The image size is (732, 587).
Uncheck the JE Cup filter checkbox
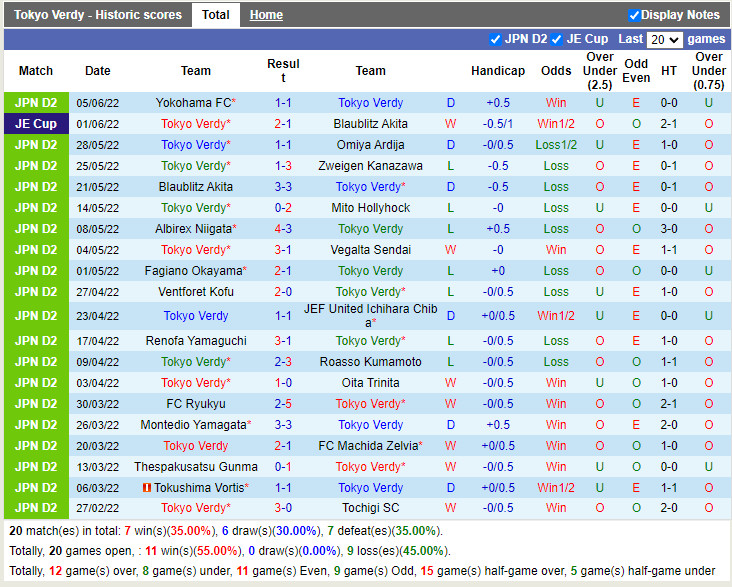click(x=556, y=39)
